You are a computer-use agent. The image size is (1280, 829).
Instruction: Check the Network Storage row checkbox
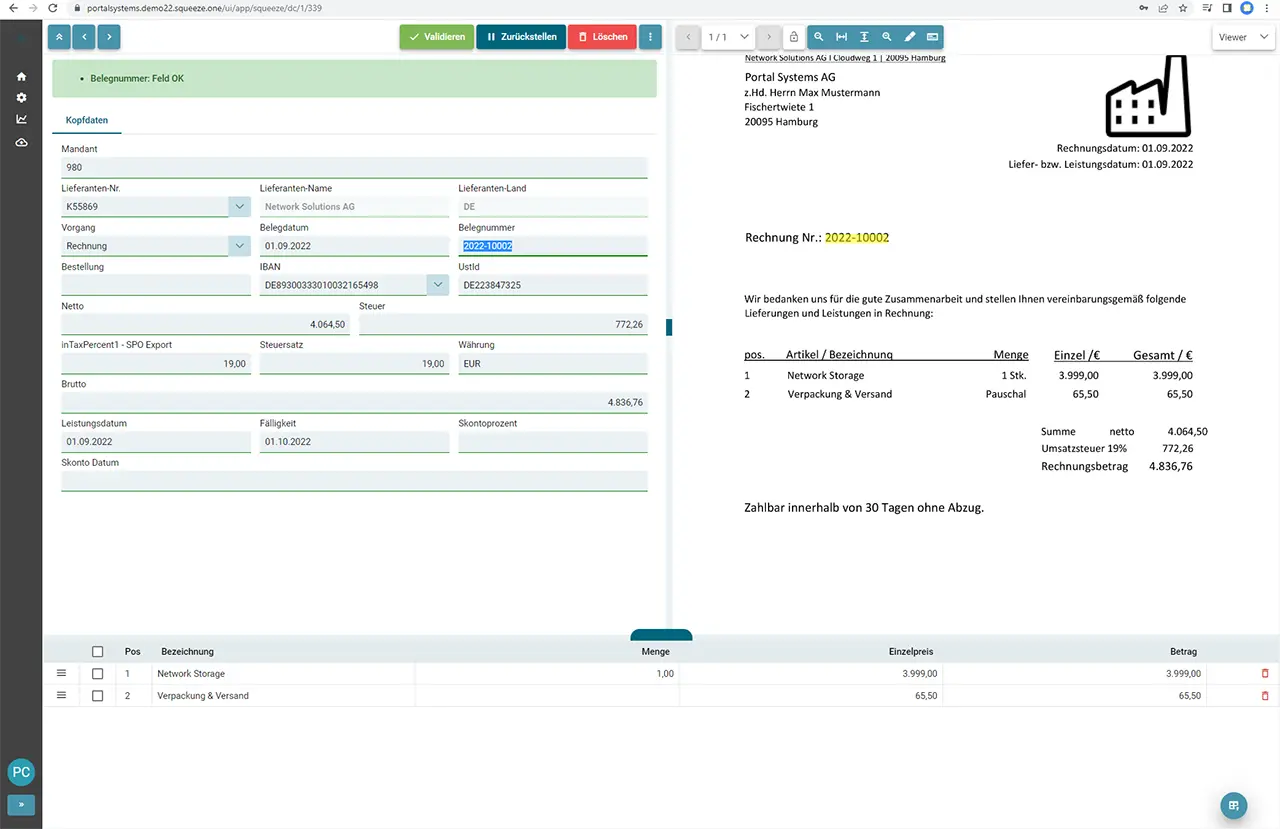click(x=97, y=674)
